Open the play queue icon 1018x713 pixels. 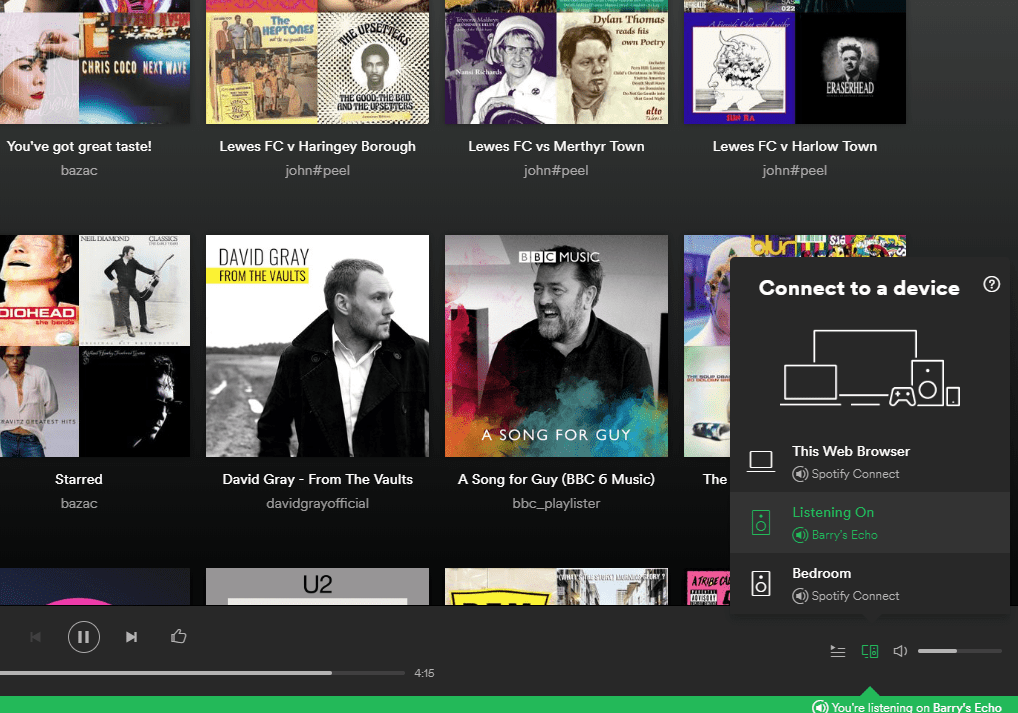coord(838,651)
